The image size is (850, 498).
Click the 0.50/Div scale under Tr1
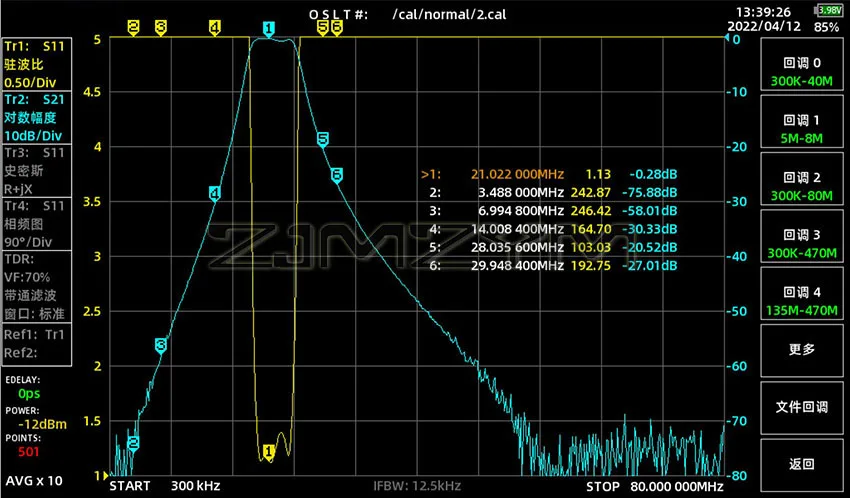click(x=30, y=83)
